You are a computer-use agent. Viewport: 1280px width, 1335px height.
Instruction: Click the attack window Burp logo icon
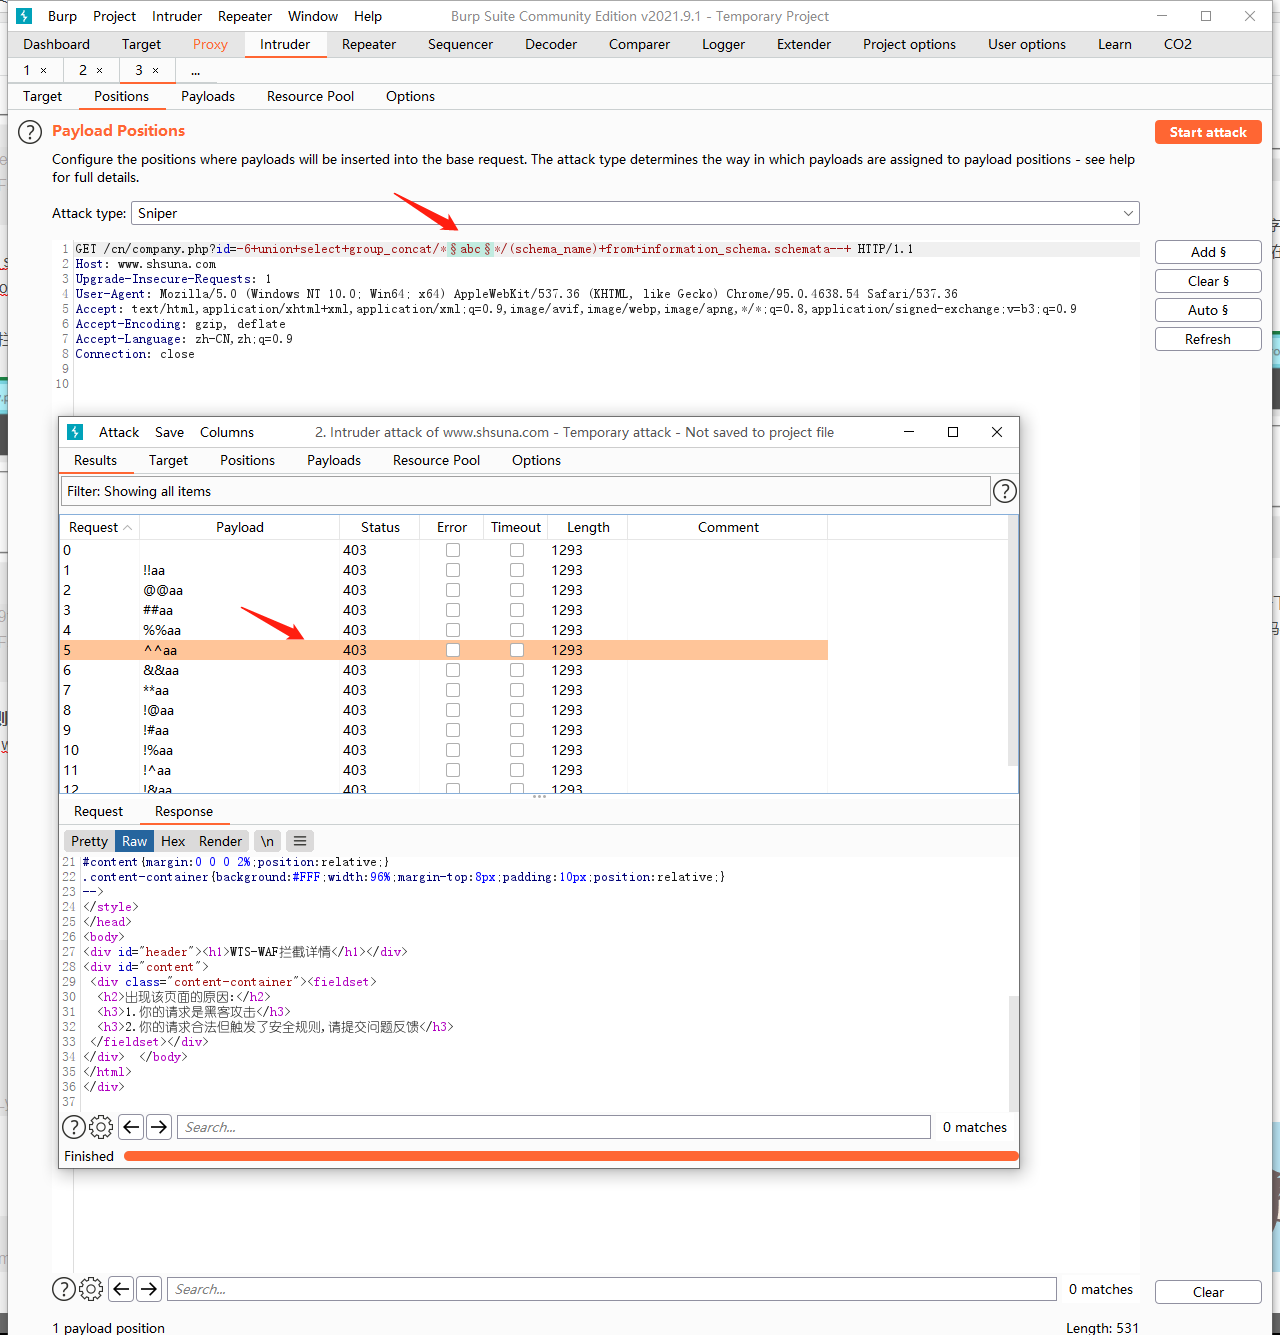[75, 432]
